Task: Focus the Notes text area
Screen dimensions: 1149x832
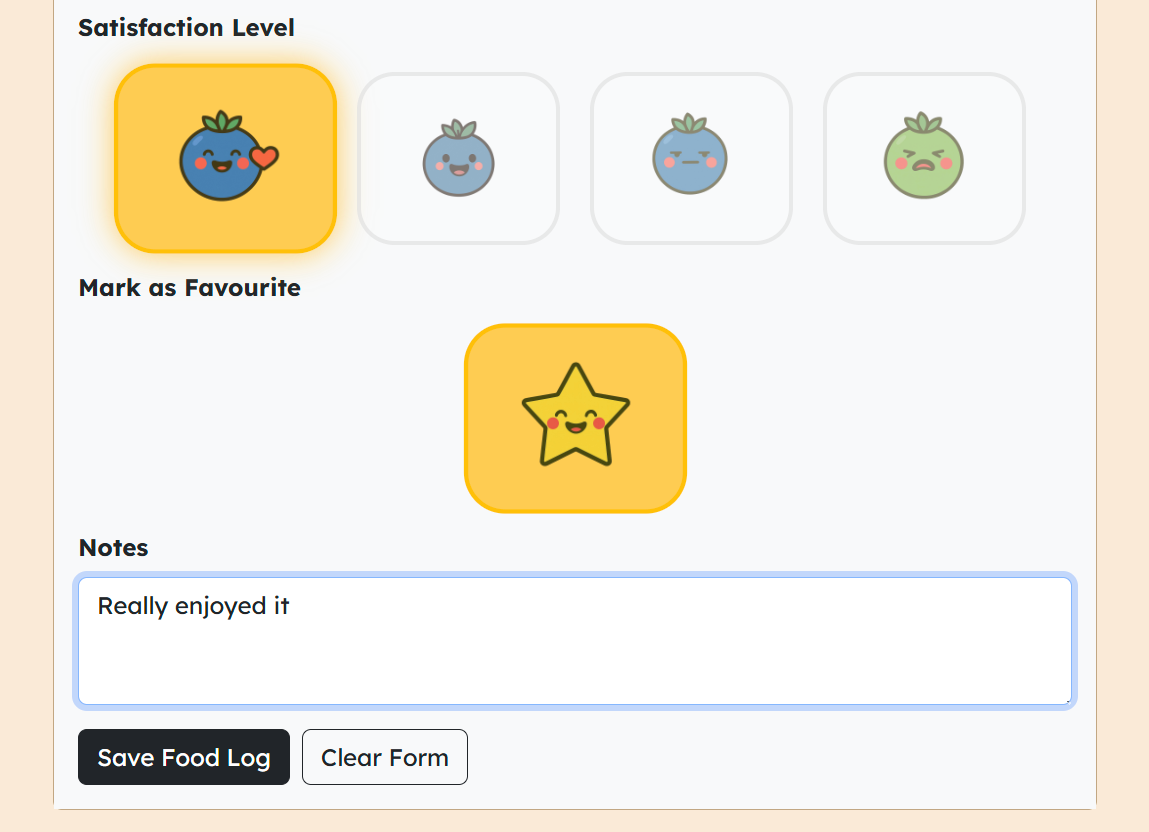Action: (x=575, y=641)
